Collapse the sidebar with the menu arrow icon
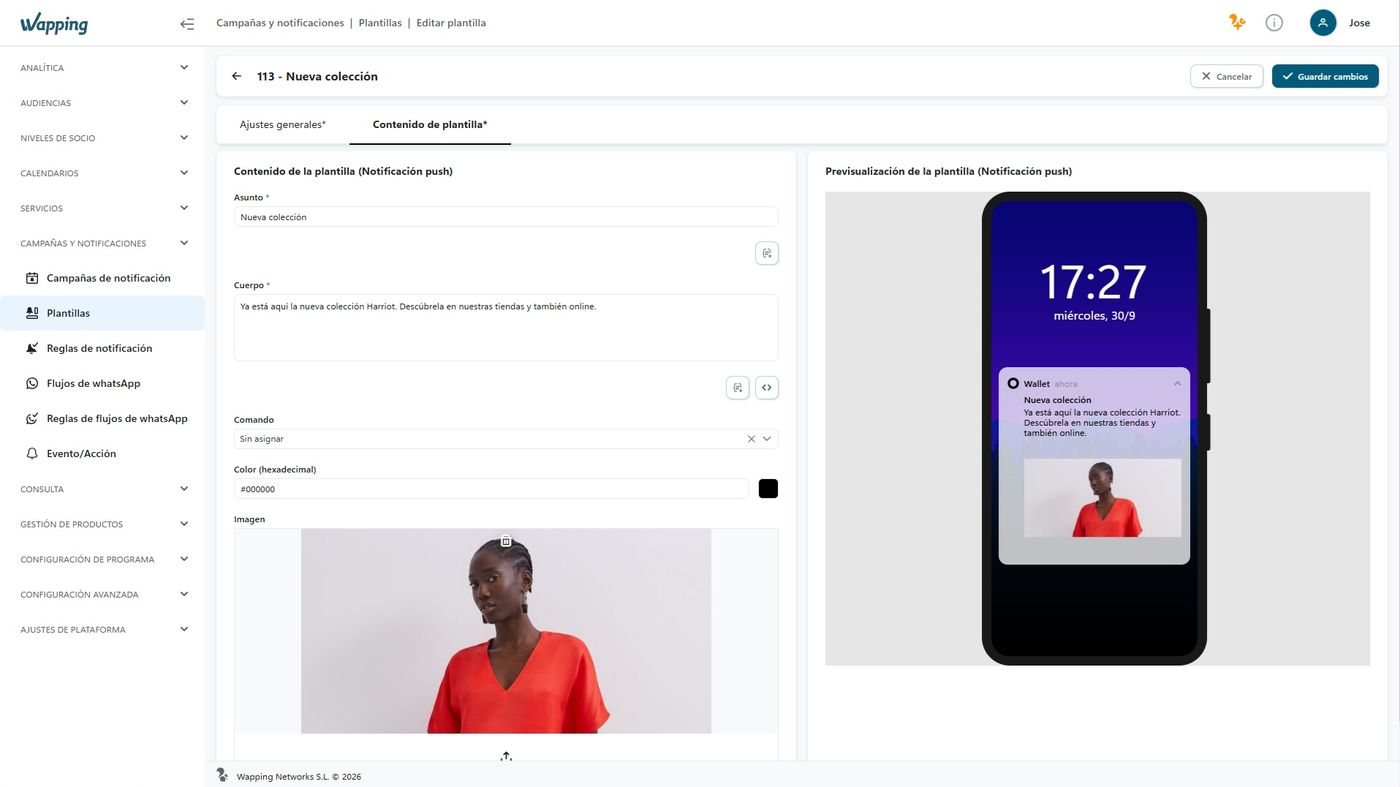 click(187, 23)
